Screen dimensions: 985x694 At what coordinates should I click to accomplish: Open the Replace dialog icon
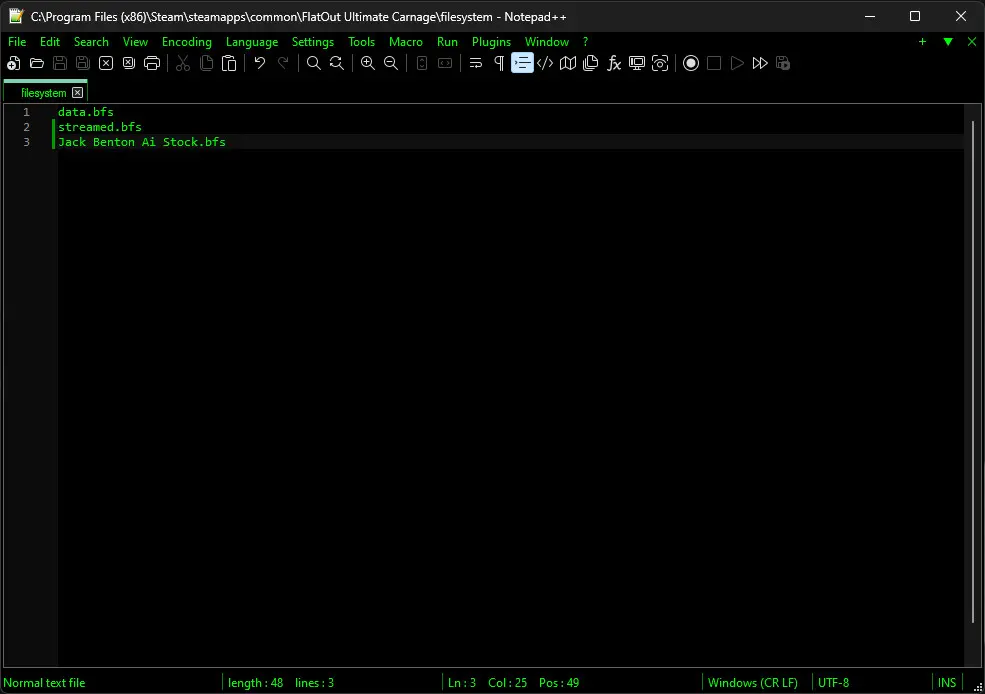click(337, 63)
